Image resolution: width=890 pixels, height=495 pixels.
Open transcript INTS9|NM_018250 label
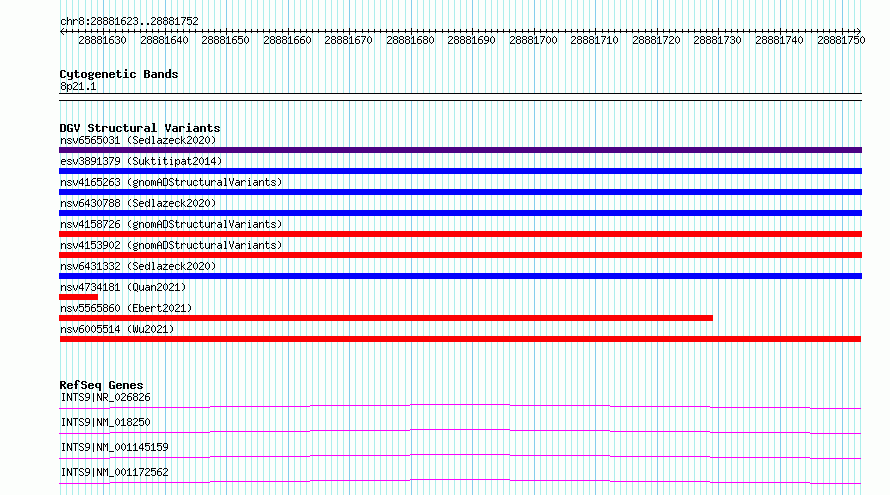[x=106, y=422]
